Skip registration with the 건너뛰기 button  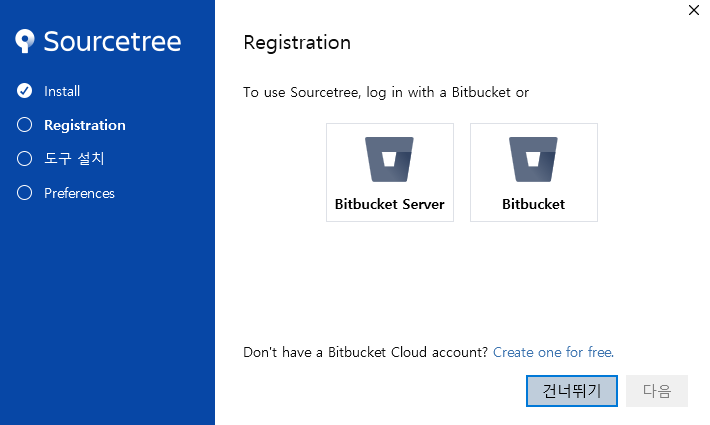(571, 391)
